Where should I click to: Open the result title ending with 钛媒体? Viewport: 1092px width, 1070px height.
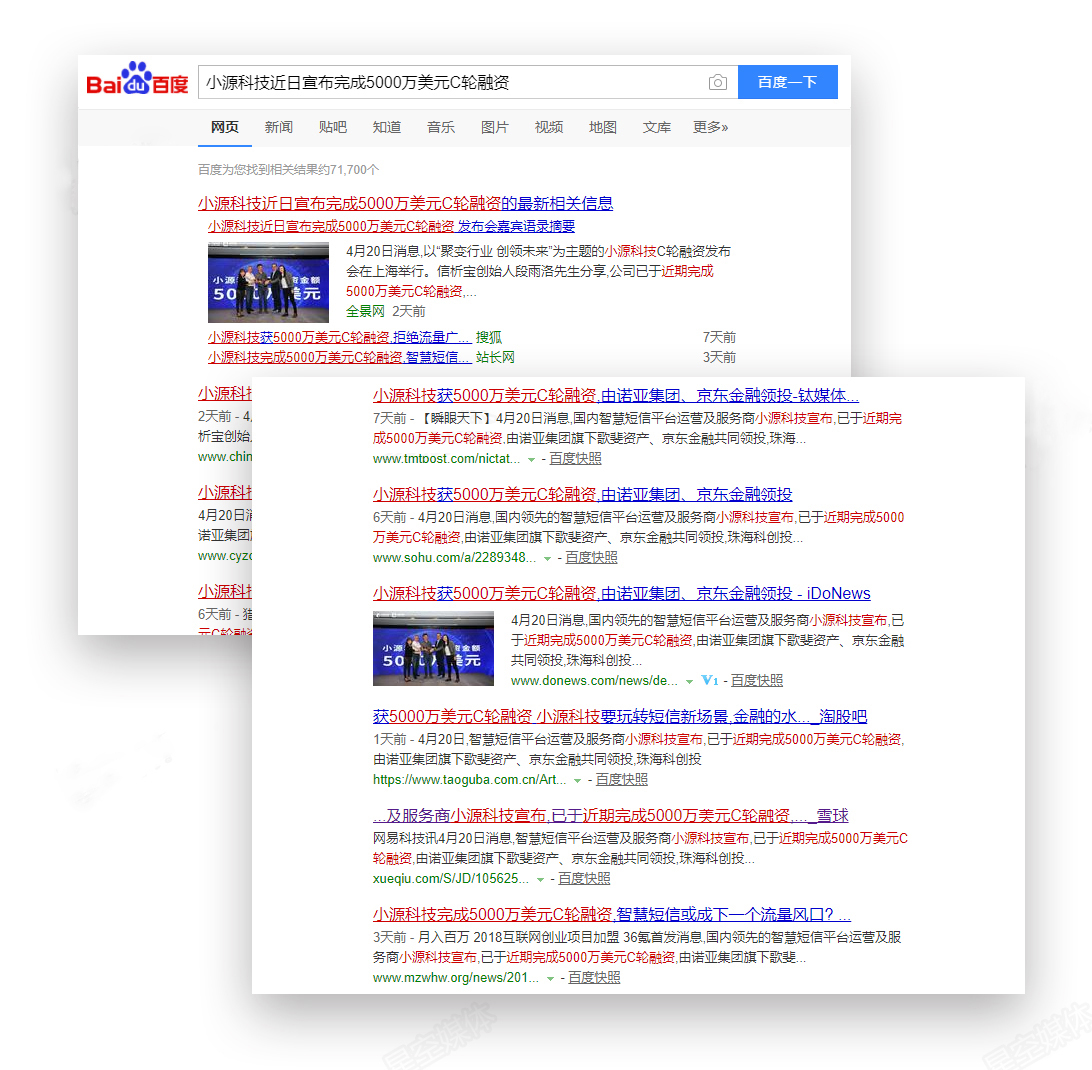[616, 396]
